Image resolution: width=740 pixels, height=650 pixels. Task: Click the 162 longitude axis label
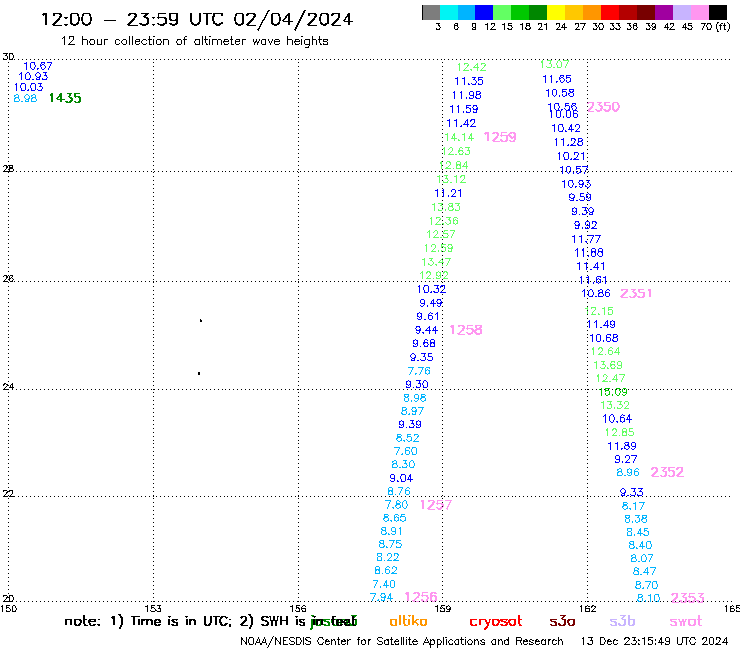588,608
